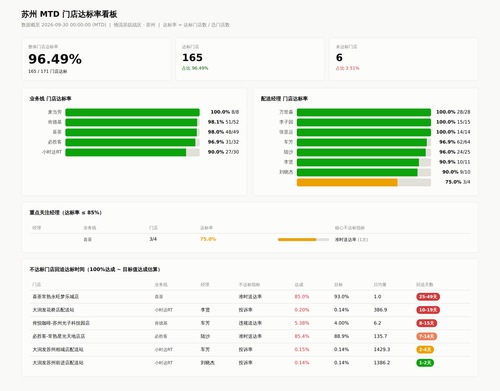Select the unqualified stores count 6
This screenshot has width=500, height=391.
(339, 58)
